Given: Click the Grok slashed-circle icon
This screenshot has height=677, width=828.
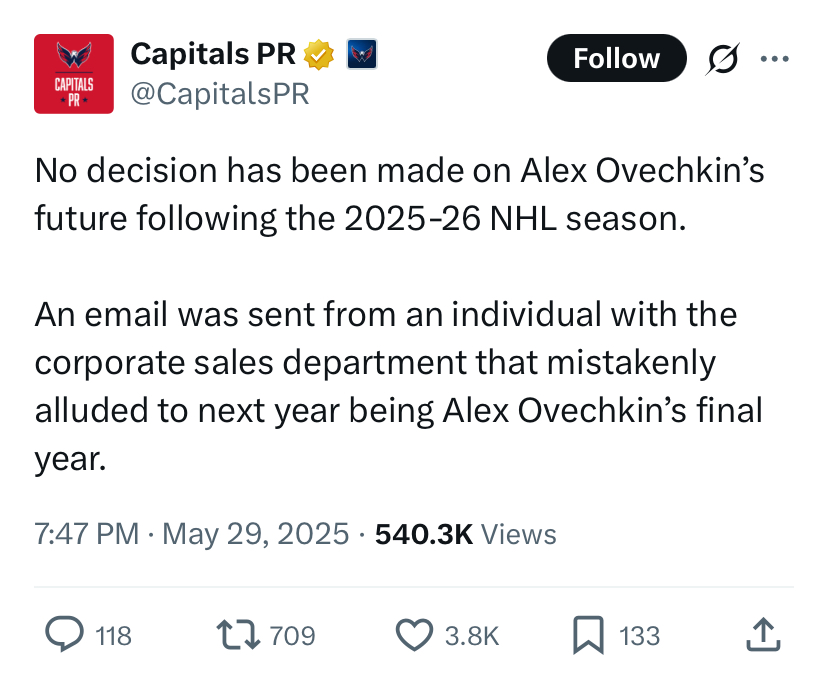Looking at the screenshot, I should click(722, 59).
